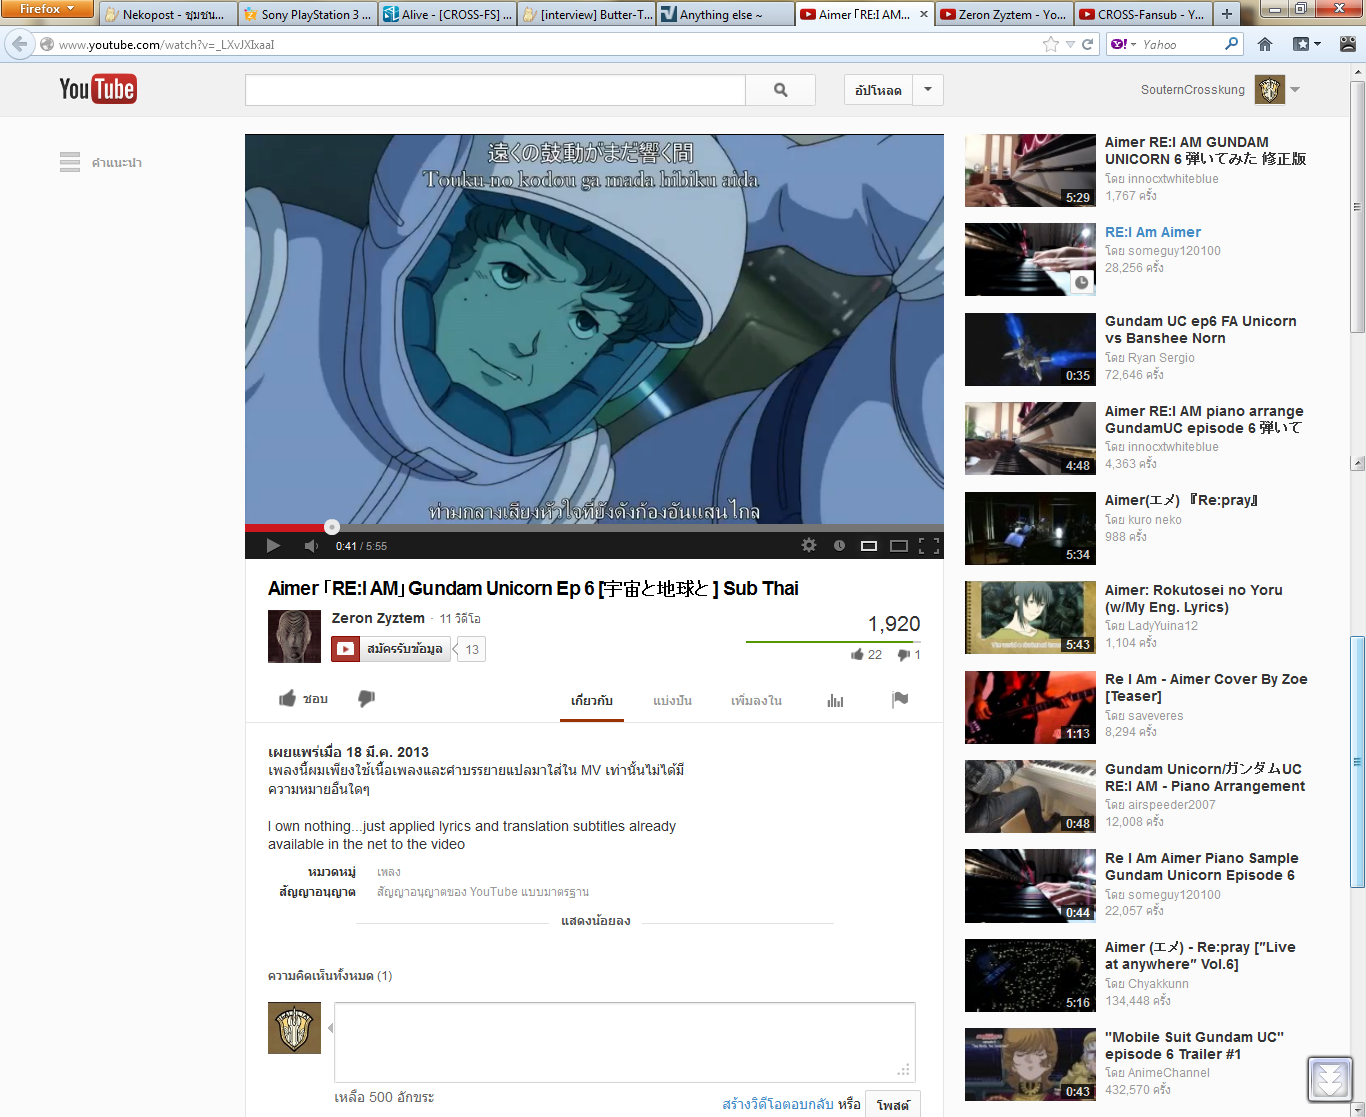The width and height of the screenshot is (1366, 1117).
Task: Switch to the CROSS-Fansub browser tab
Action: (x=1145, y=14)
